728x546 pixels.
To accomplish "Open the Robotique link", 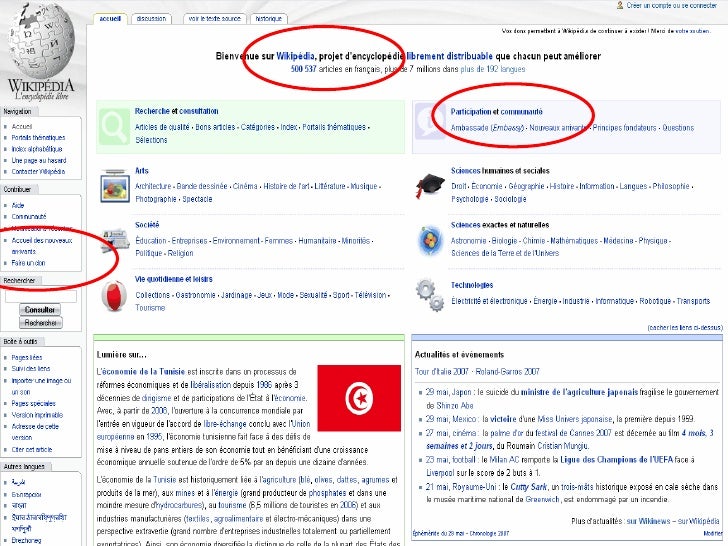I will pos(655,301).
